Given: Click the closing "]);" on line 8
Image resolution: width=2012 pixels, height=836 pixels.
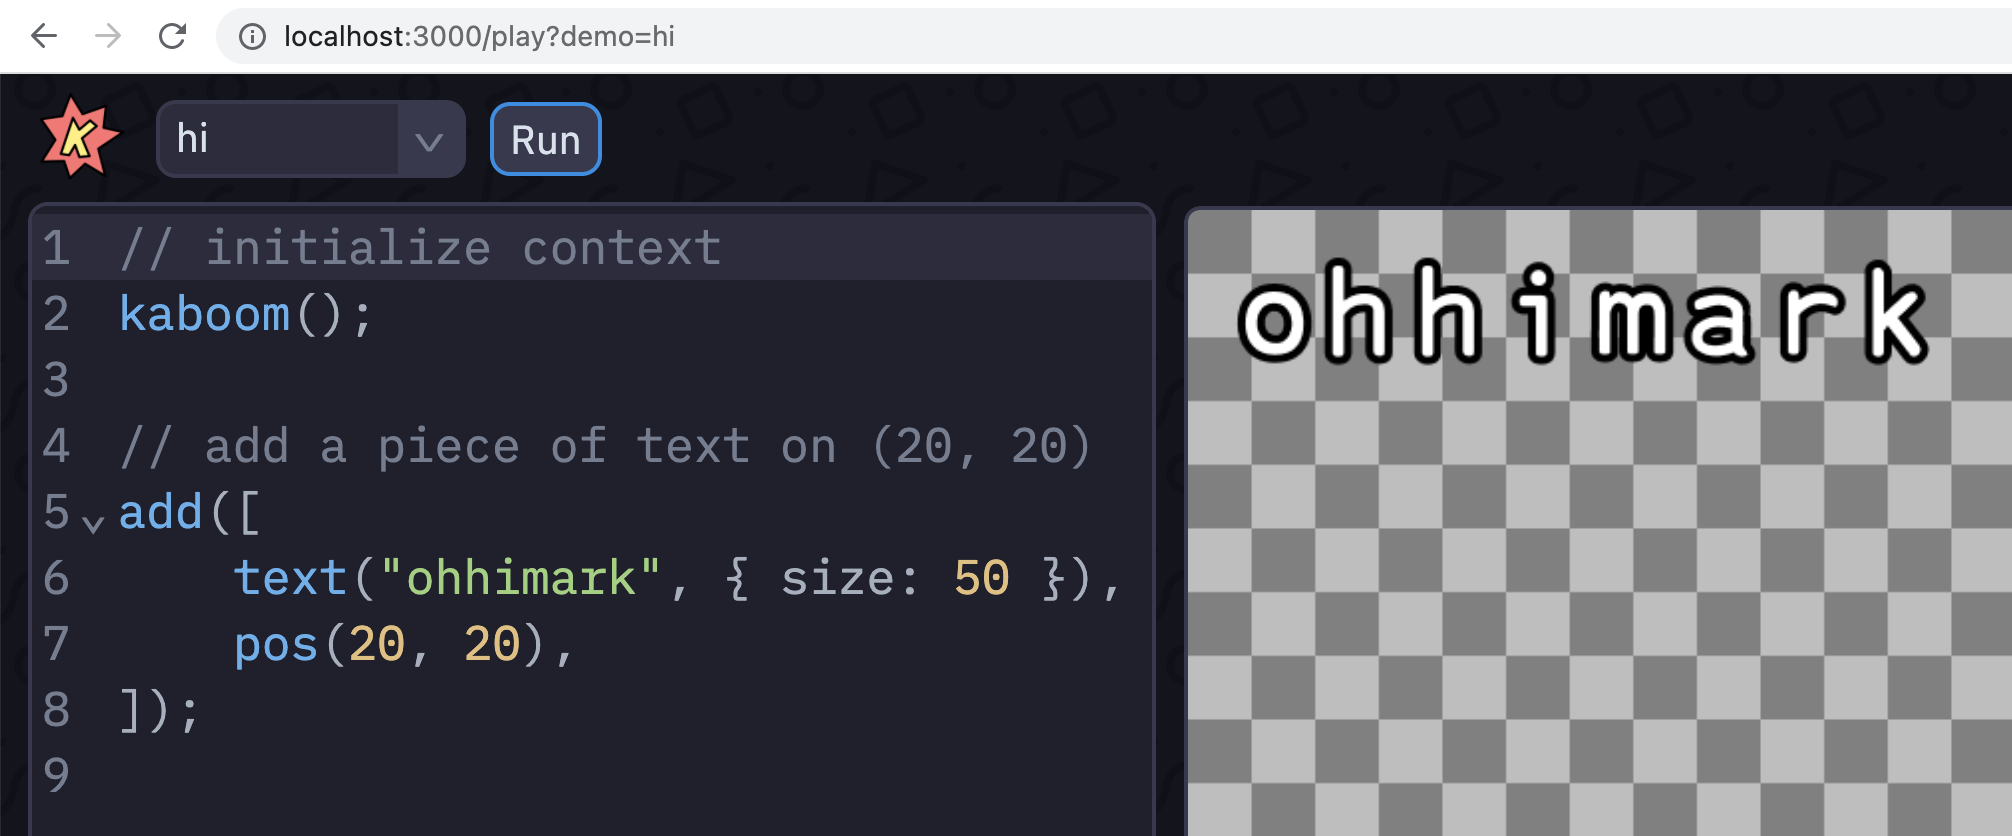Looking at the screenshot, I should [160, 710].
